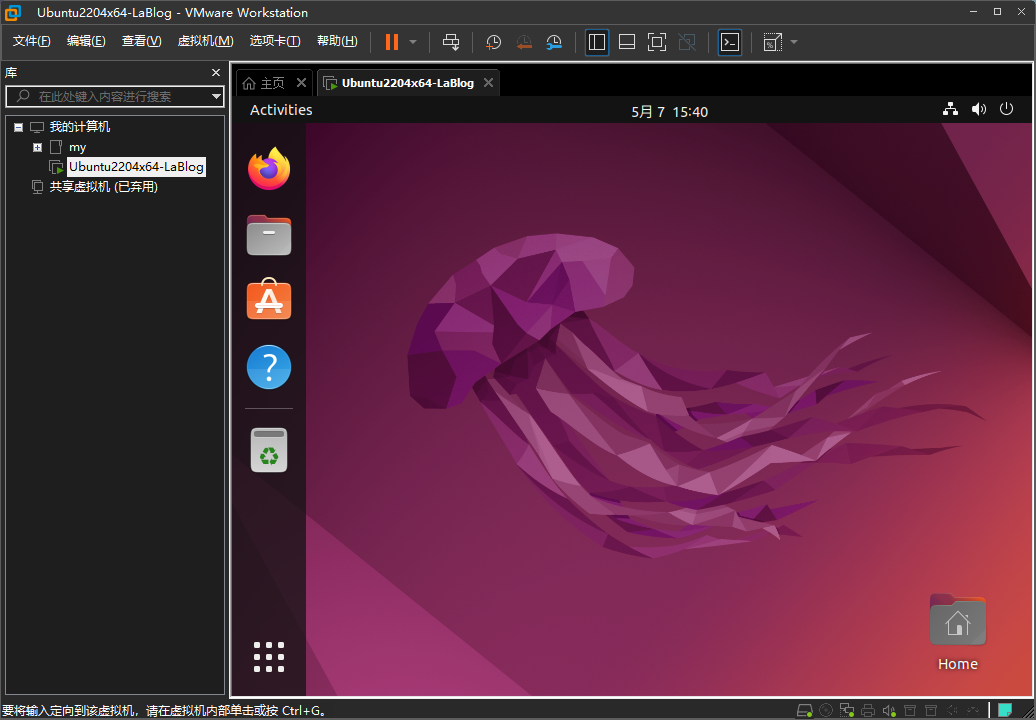Open the Ubuntu power menu icon

[x=1006, y=109]
